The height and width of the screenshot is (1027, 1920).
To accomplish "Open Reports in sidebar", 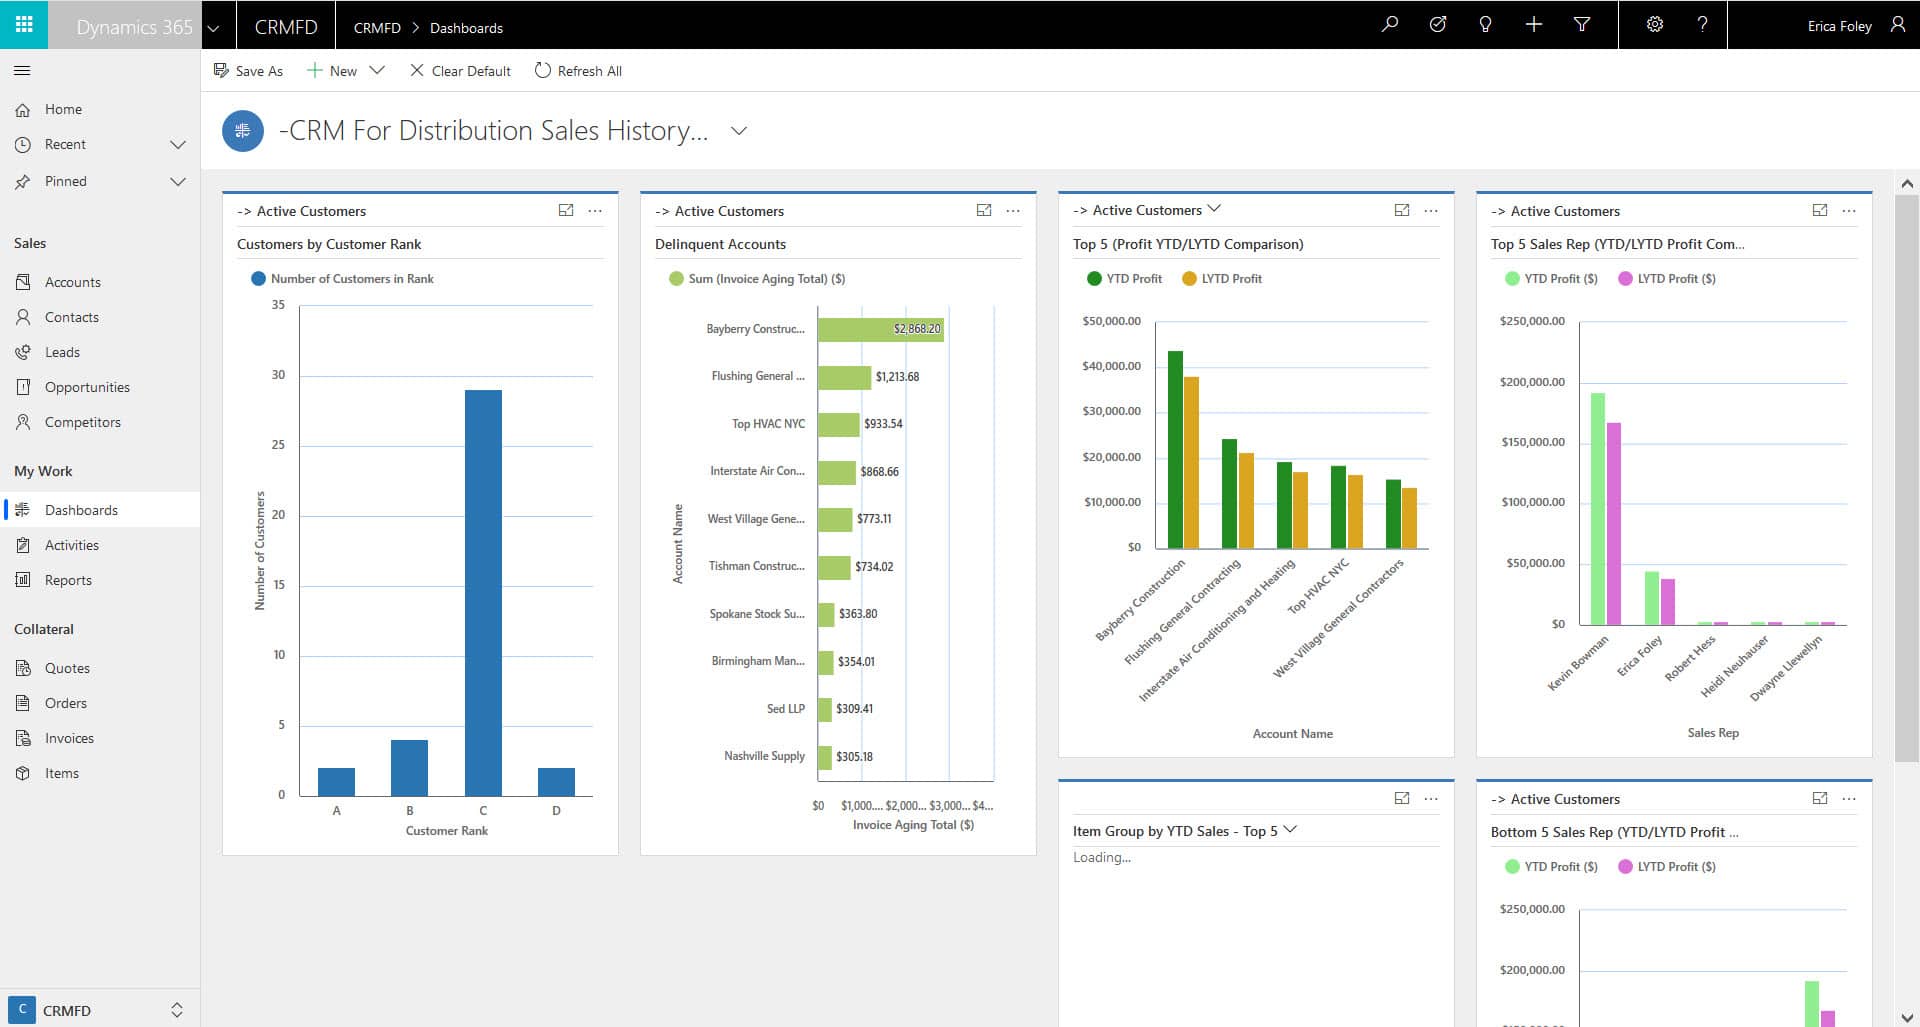I will (100, 580).
